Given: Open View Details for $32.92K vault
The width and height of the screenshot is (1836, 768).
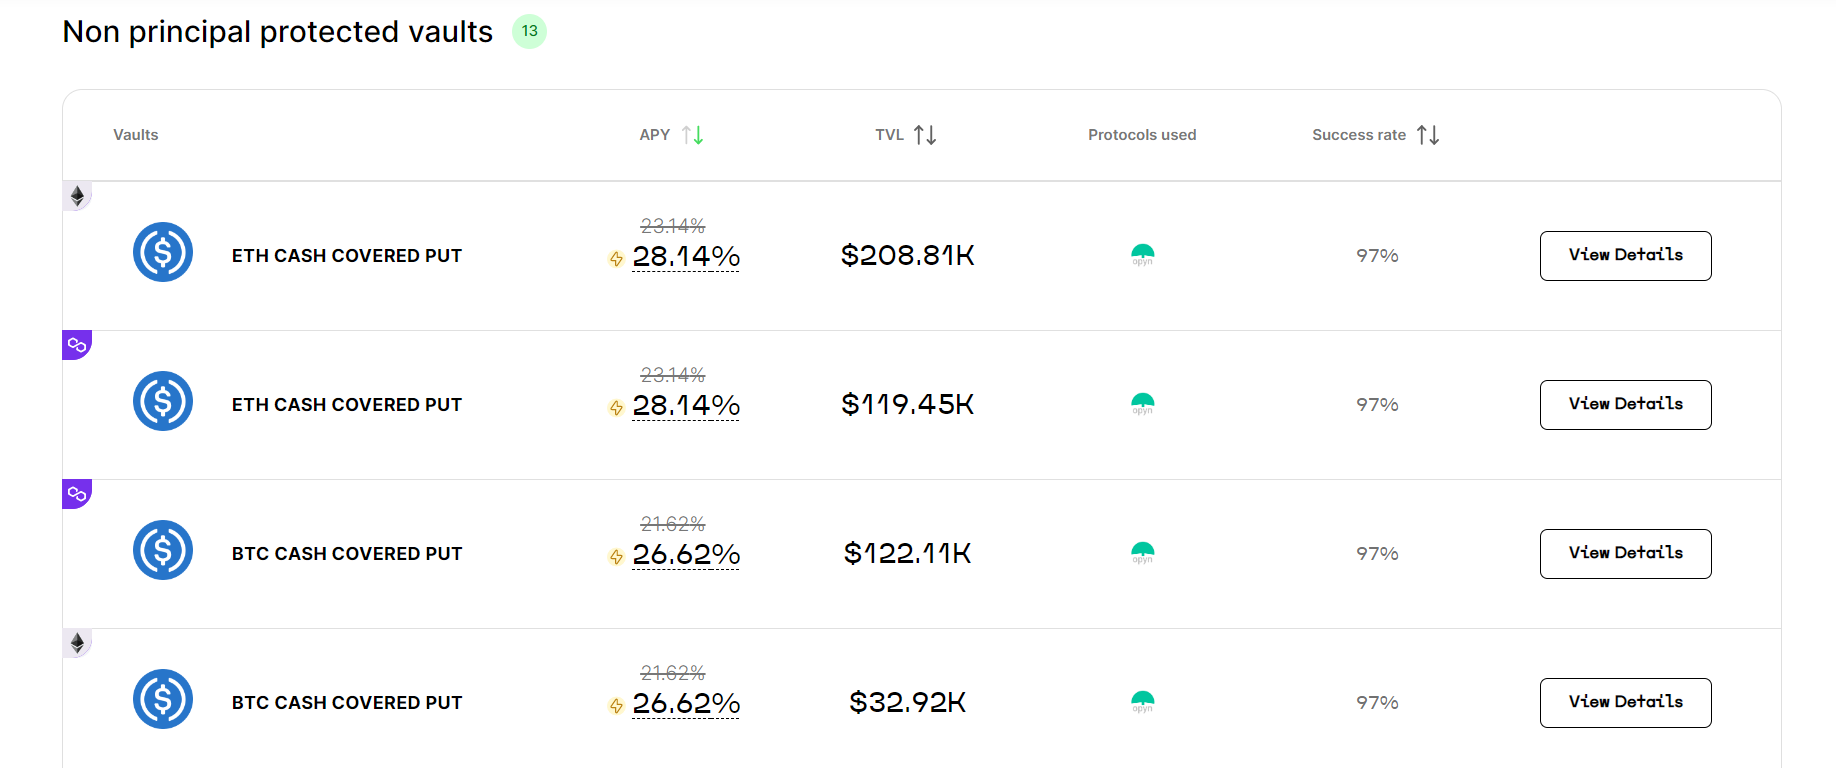Looking at the screenshot, I should (x=1625, y=703).
